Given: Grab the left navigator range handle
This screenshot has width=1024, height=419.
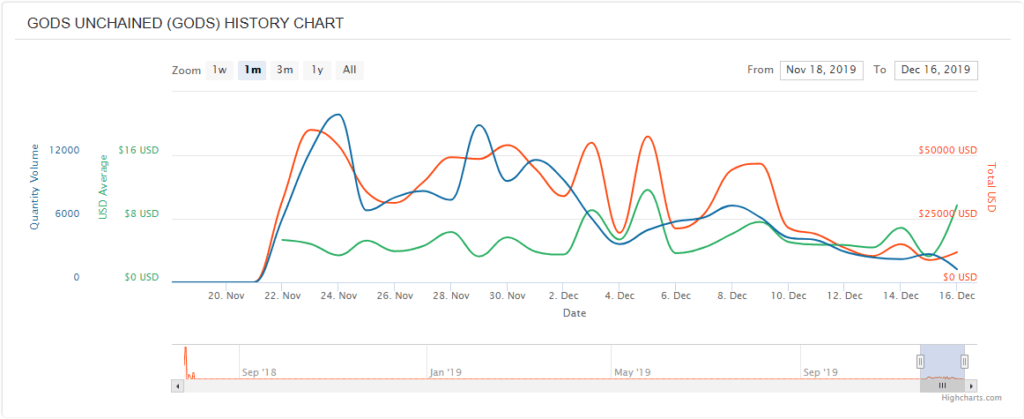Looking at the screenshot, I should [920, 361].
